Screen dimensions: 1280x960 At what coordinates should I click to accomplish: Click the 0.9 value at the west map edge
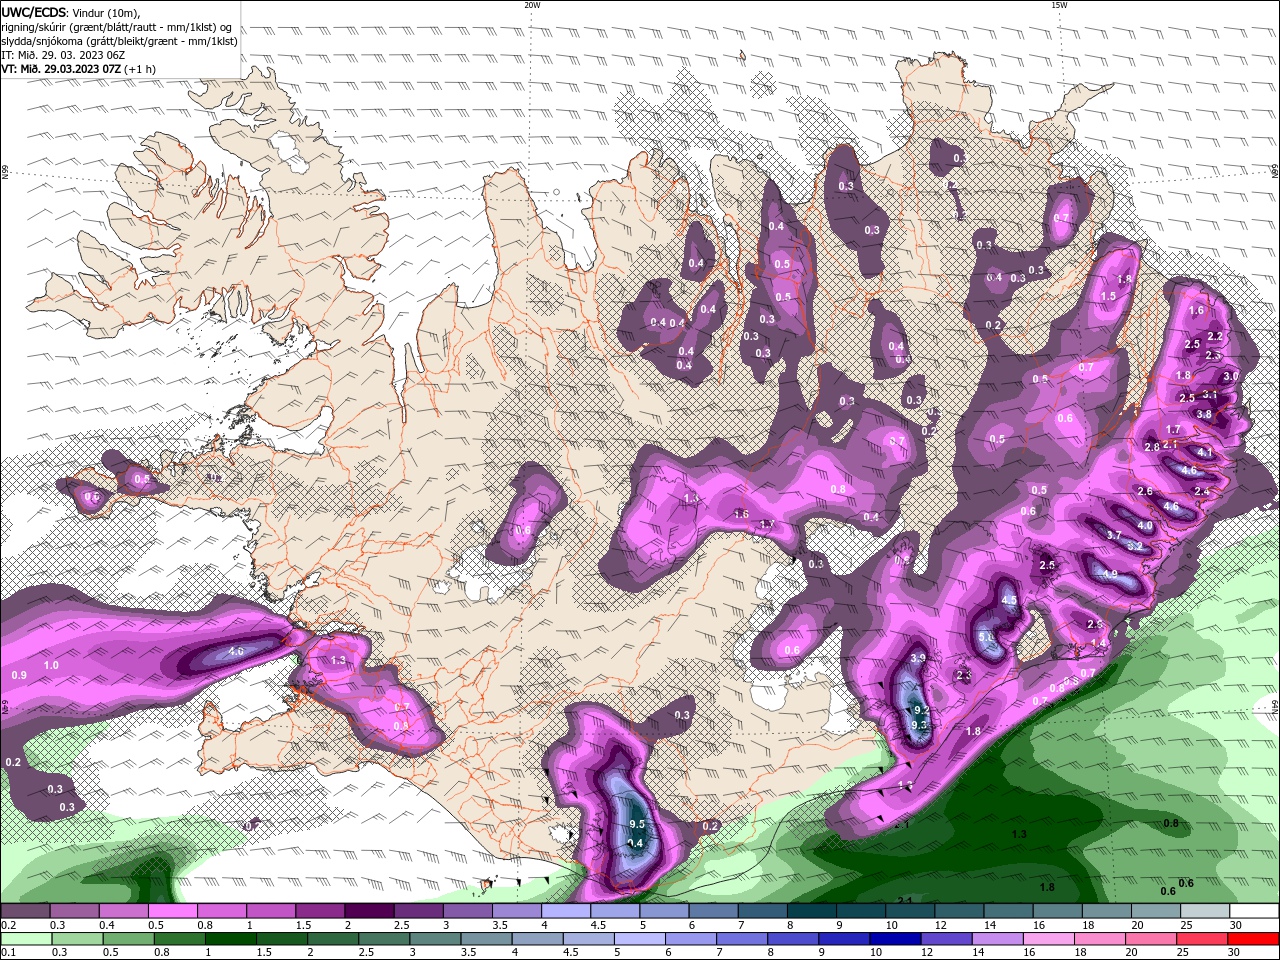click(x=19, y=676)
